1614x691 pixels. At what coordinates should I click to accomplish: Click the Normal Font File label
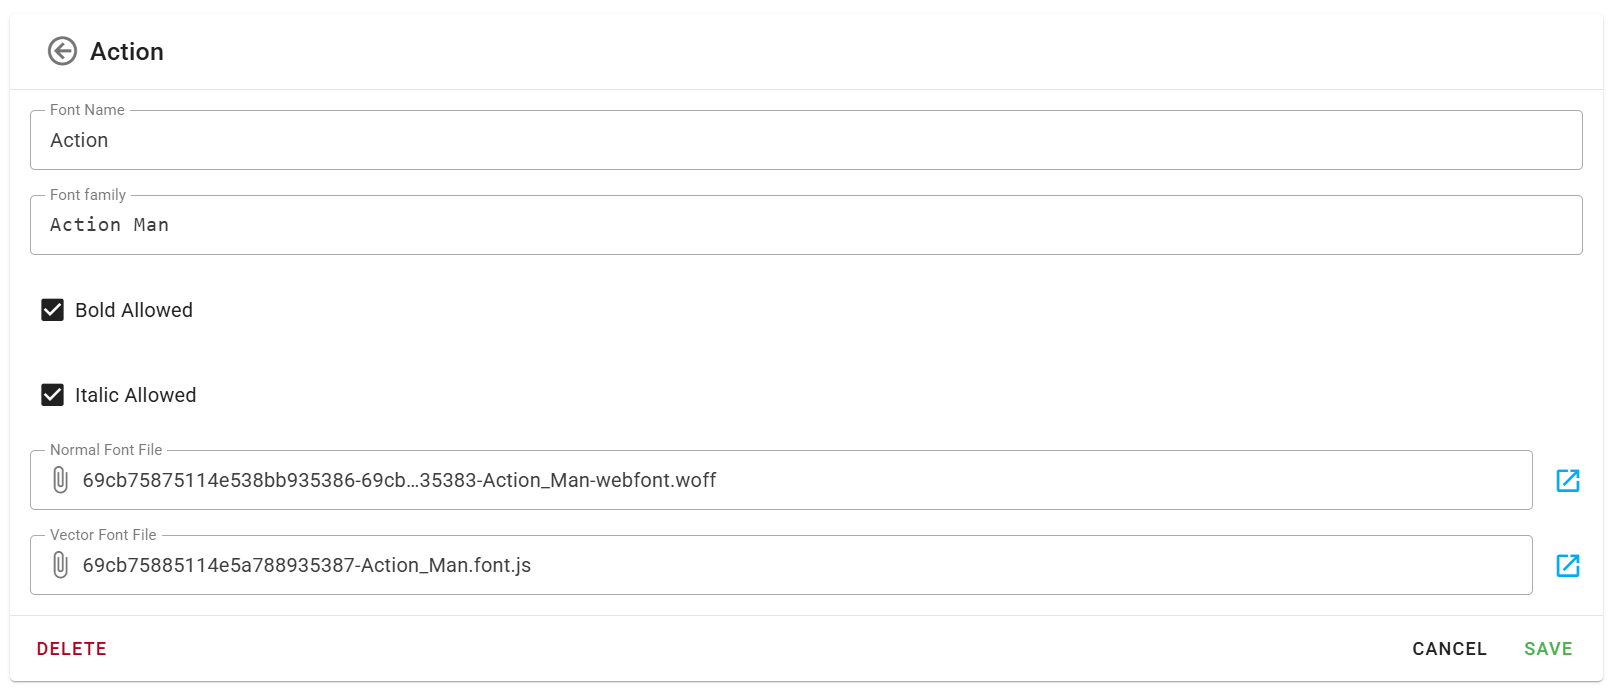(x=106, y=450)
